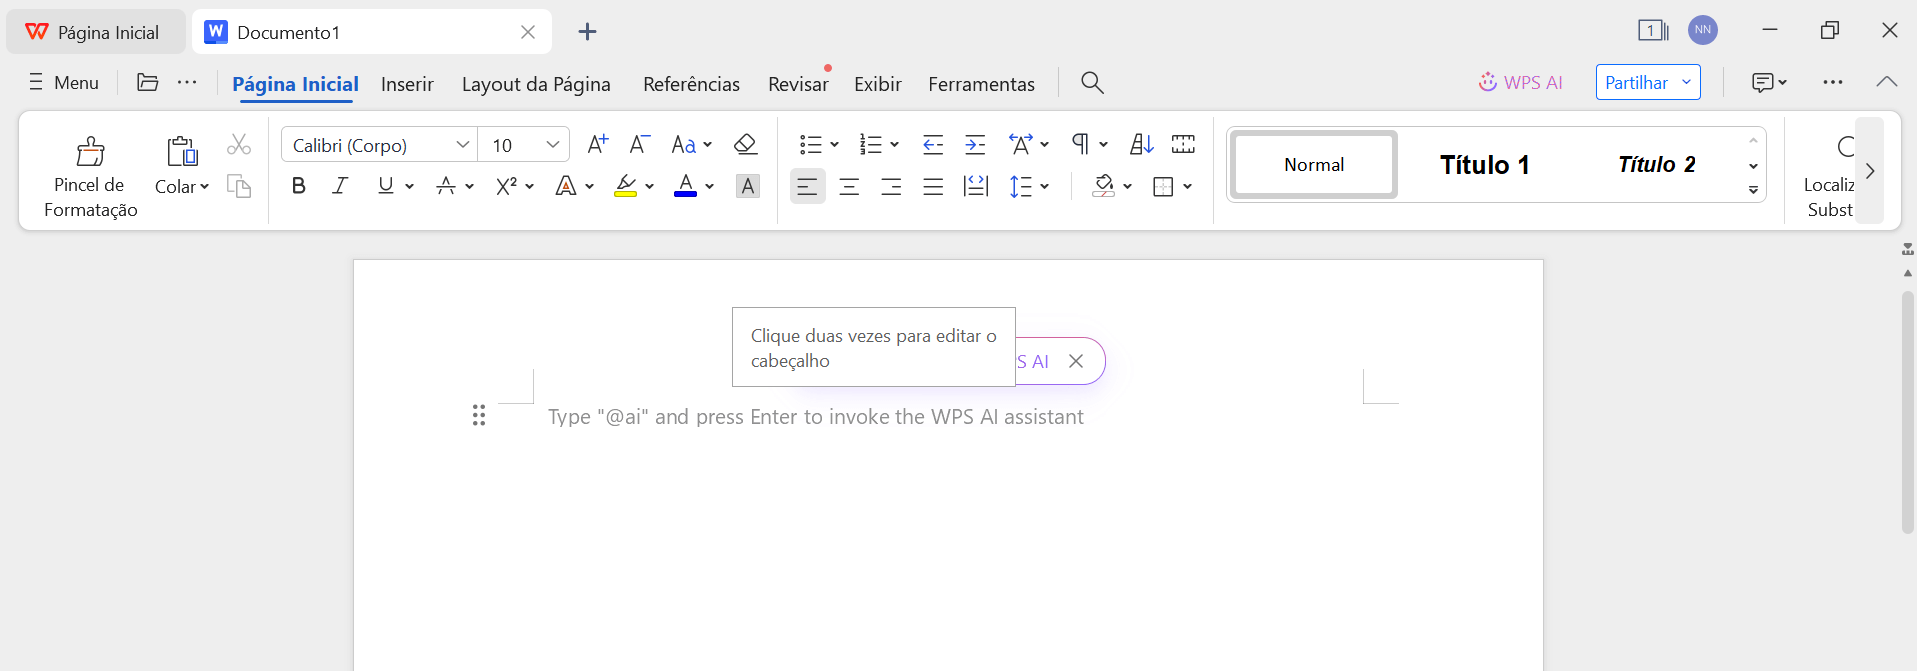Toggle underline formatting
Image resolution: width=1917 pixels, height=671 pixels.
(385, 186)
